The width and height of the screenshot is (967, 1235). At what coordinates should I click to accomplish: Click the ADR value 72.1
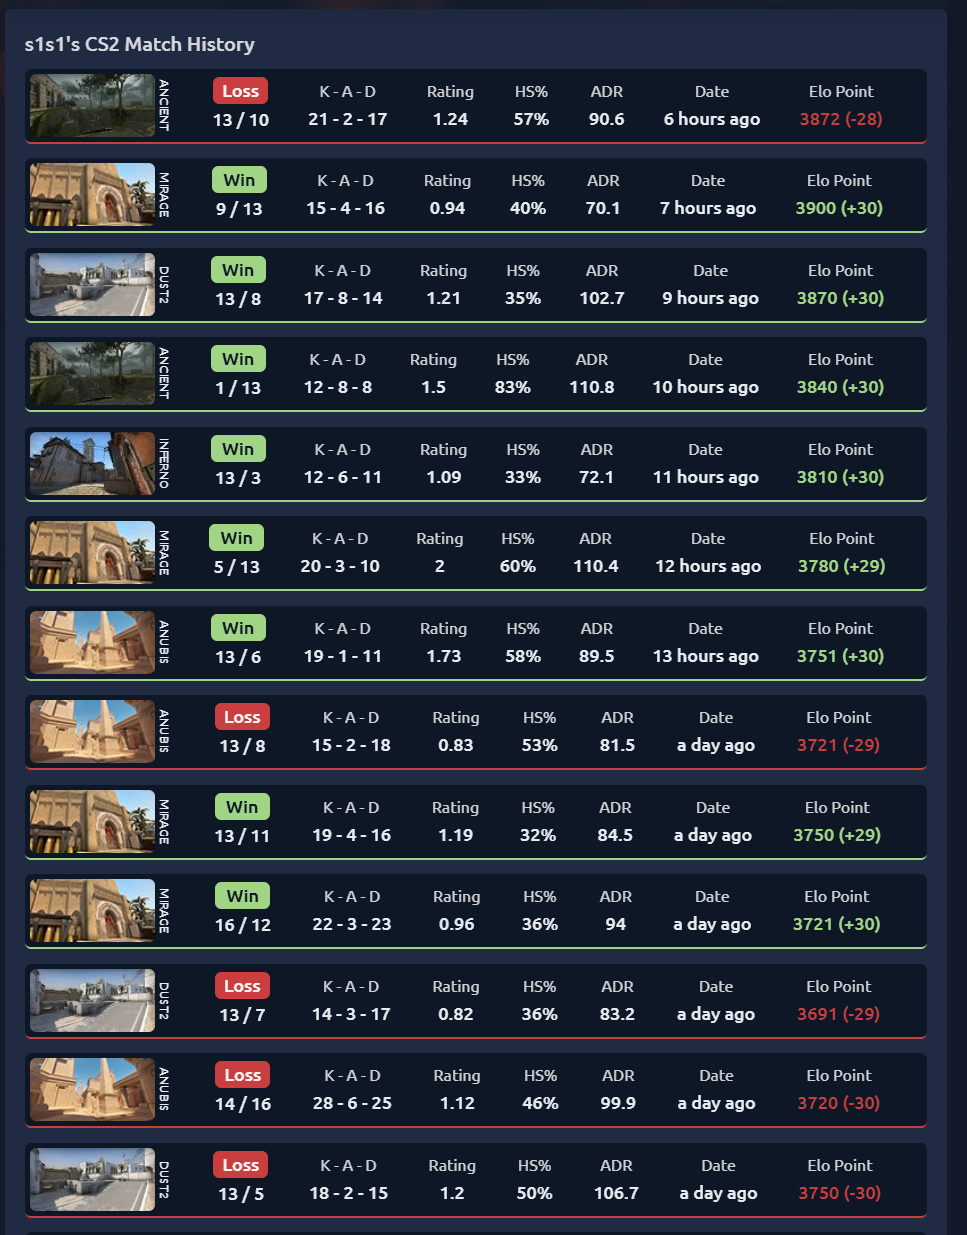pos(596,477)
